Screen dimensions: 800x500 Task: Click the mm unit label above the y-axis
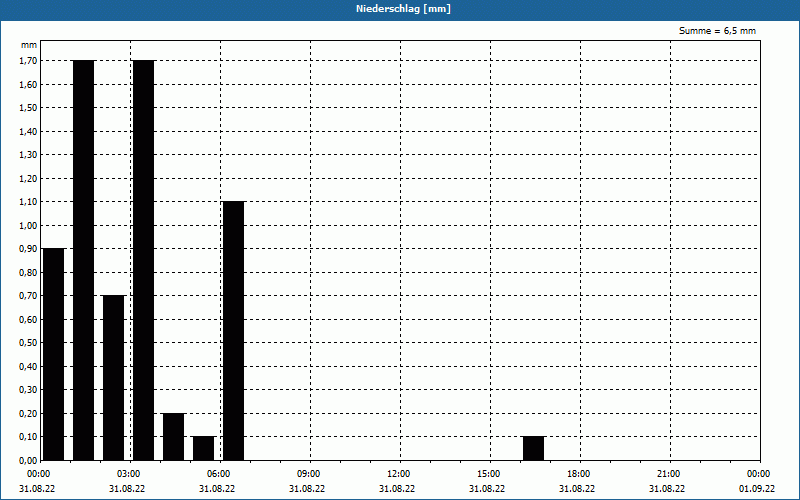[x=29, y=45]
